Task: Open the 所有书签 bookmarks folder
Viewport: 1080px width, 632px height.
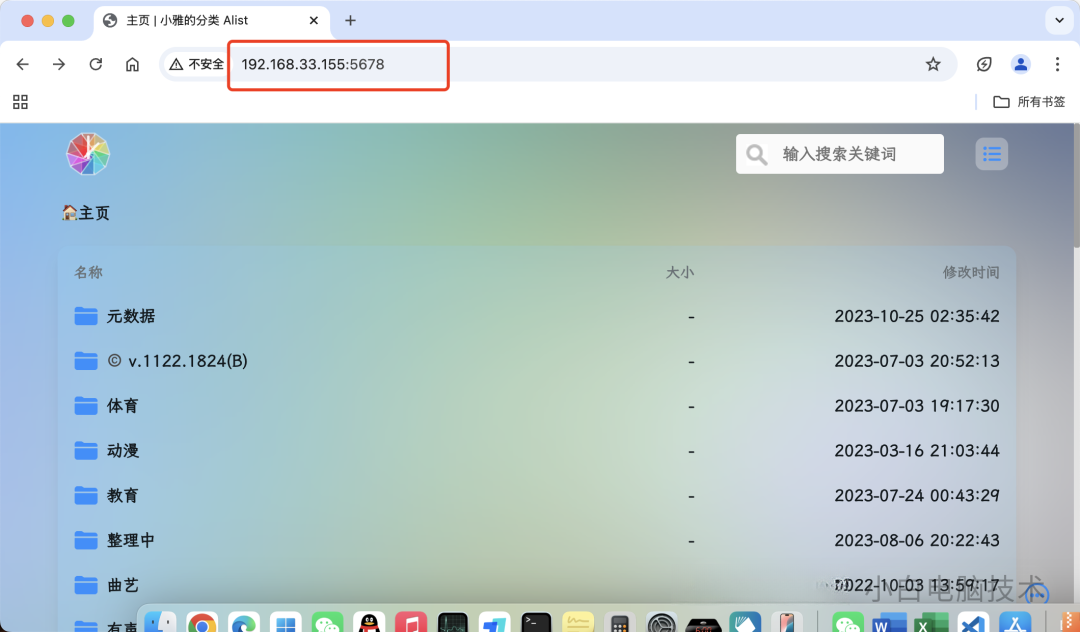Action: coord(1029,102)
